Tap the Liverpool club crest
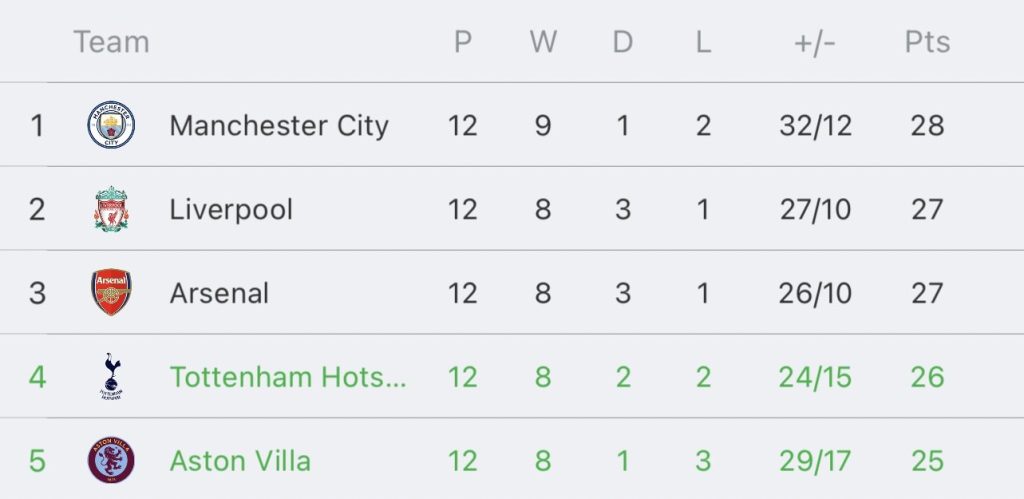The width and height of the screenshot is (1024, 499). 111,209
